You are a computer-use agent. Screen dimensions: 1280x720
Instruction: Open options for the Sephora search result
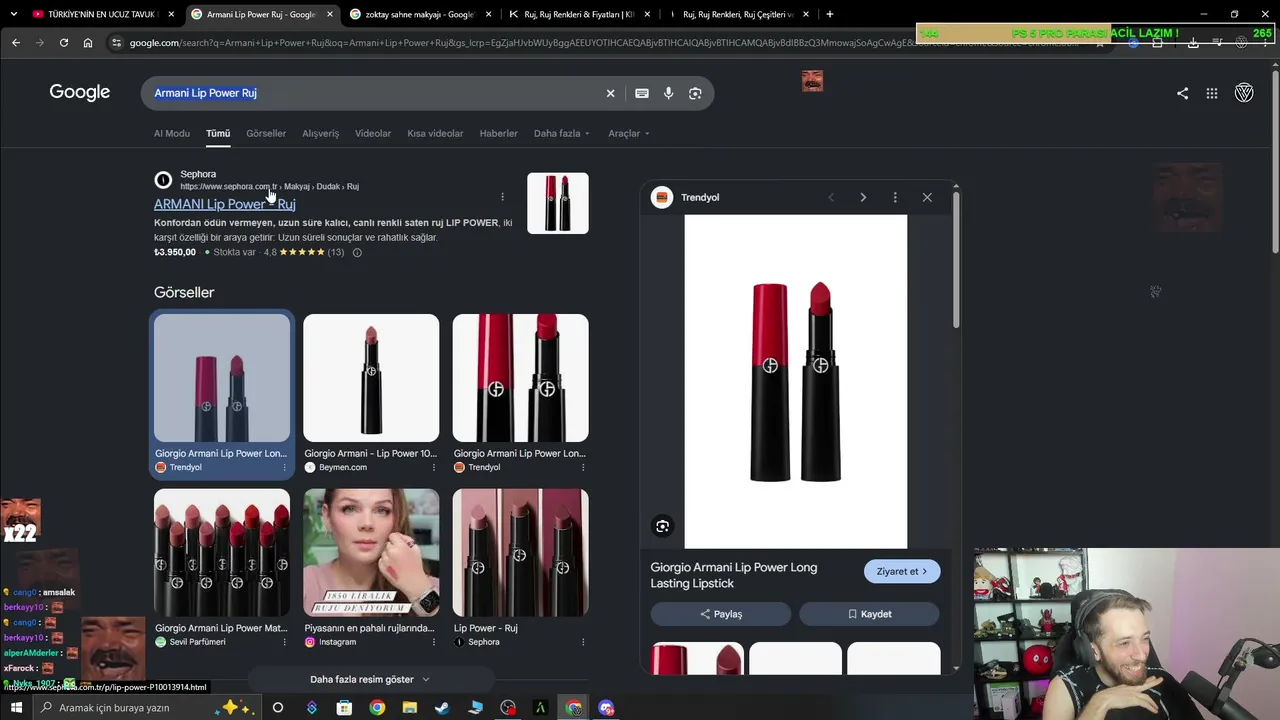(502, 196)
